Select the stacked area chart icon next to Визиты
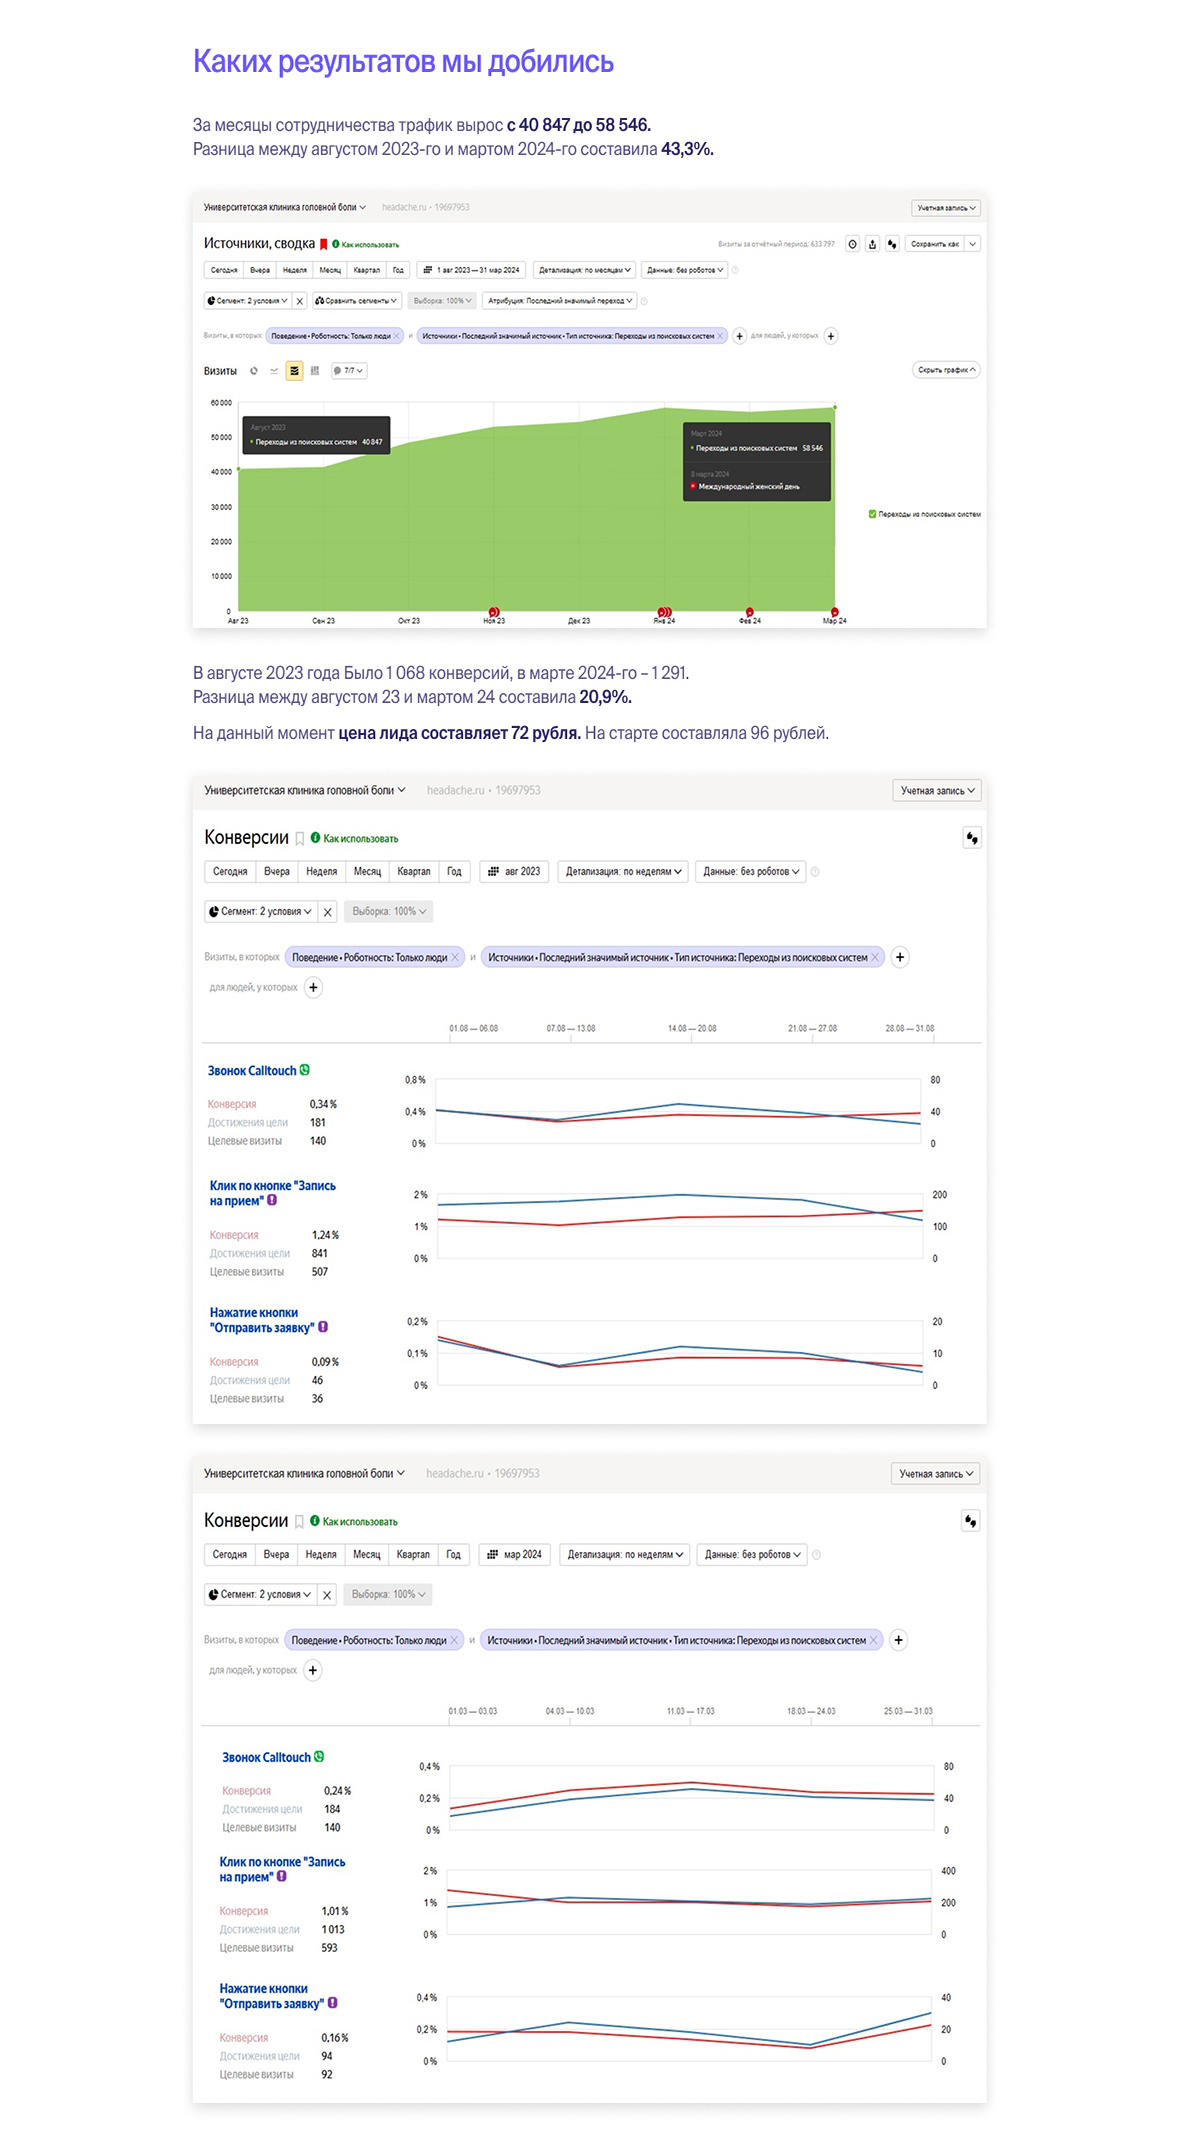Viewport: 1200px width, 2143px height. point(294,371)
